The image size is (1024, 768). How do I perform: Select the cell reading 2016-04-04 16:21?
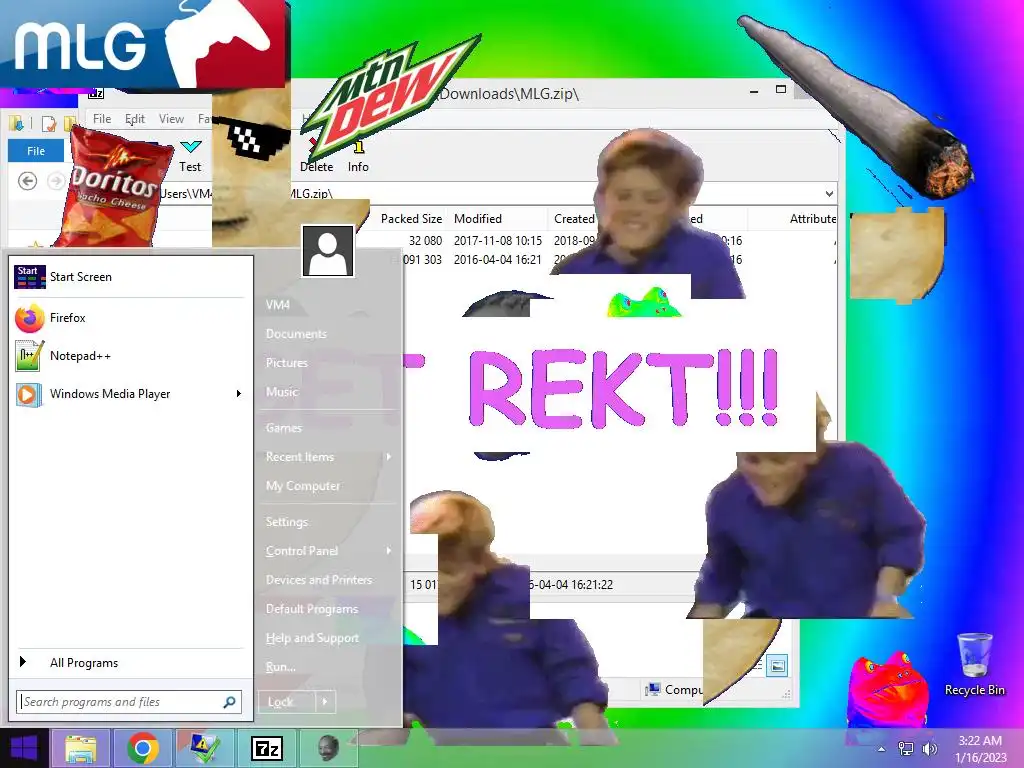[498, 260]
